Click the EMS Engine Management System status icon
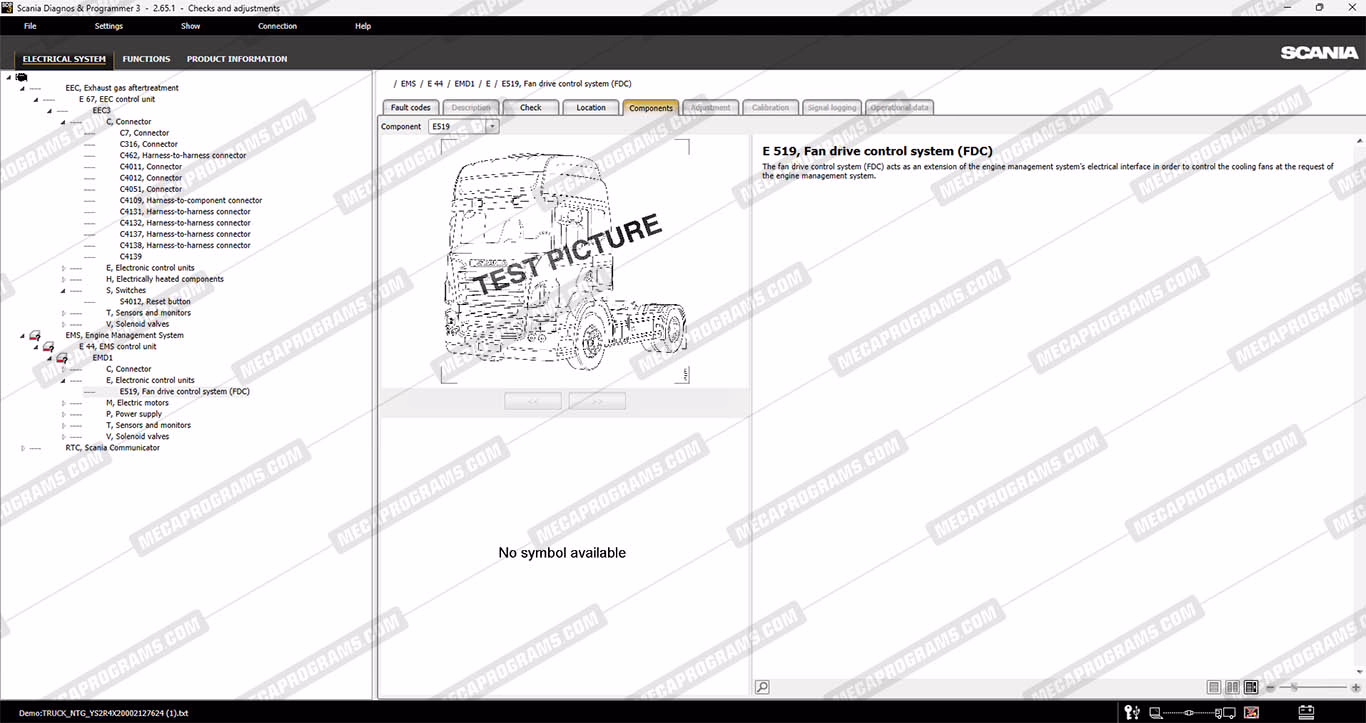Screen dimensions: 1366x723 [x=34, y=336]
